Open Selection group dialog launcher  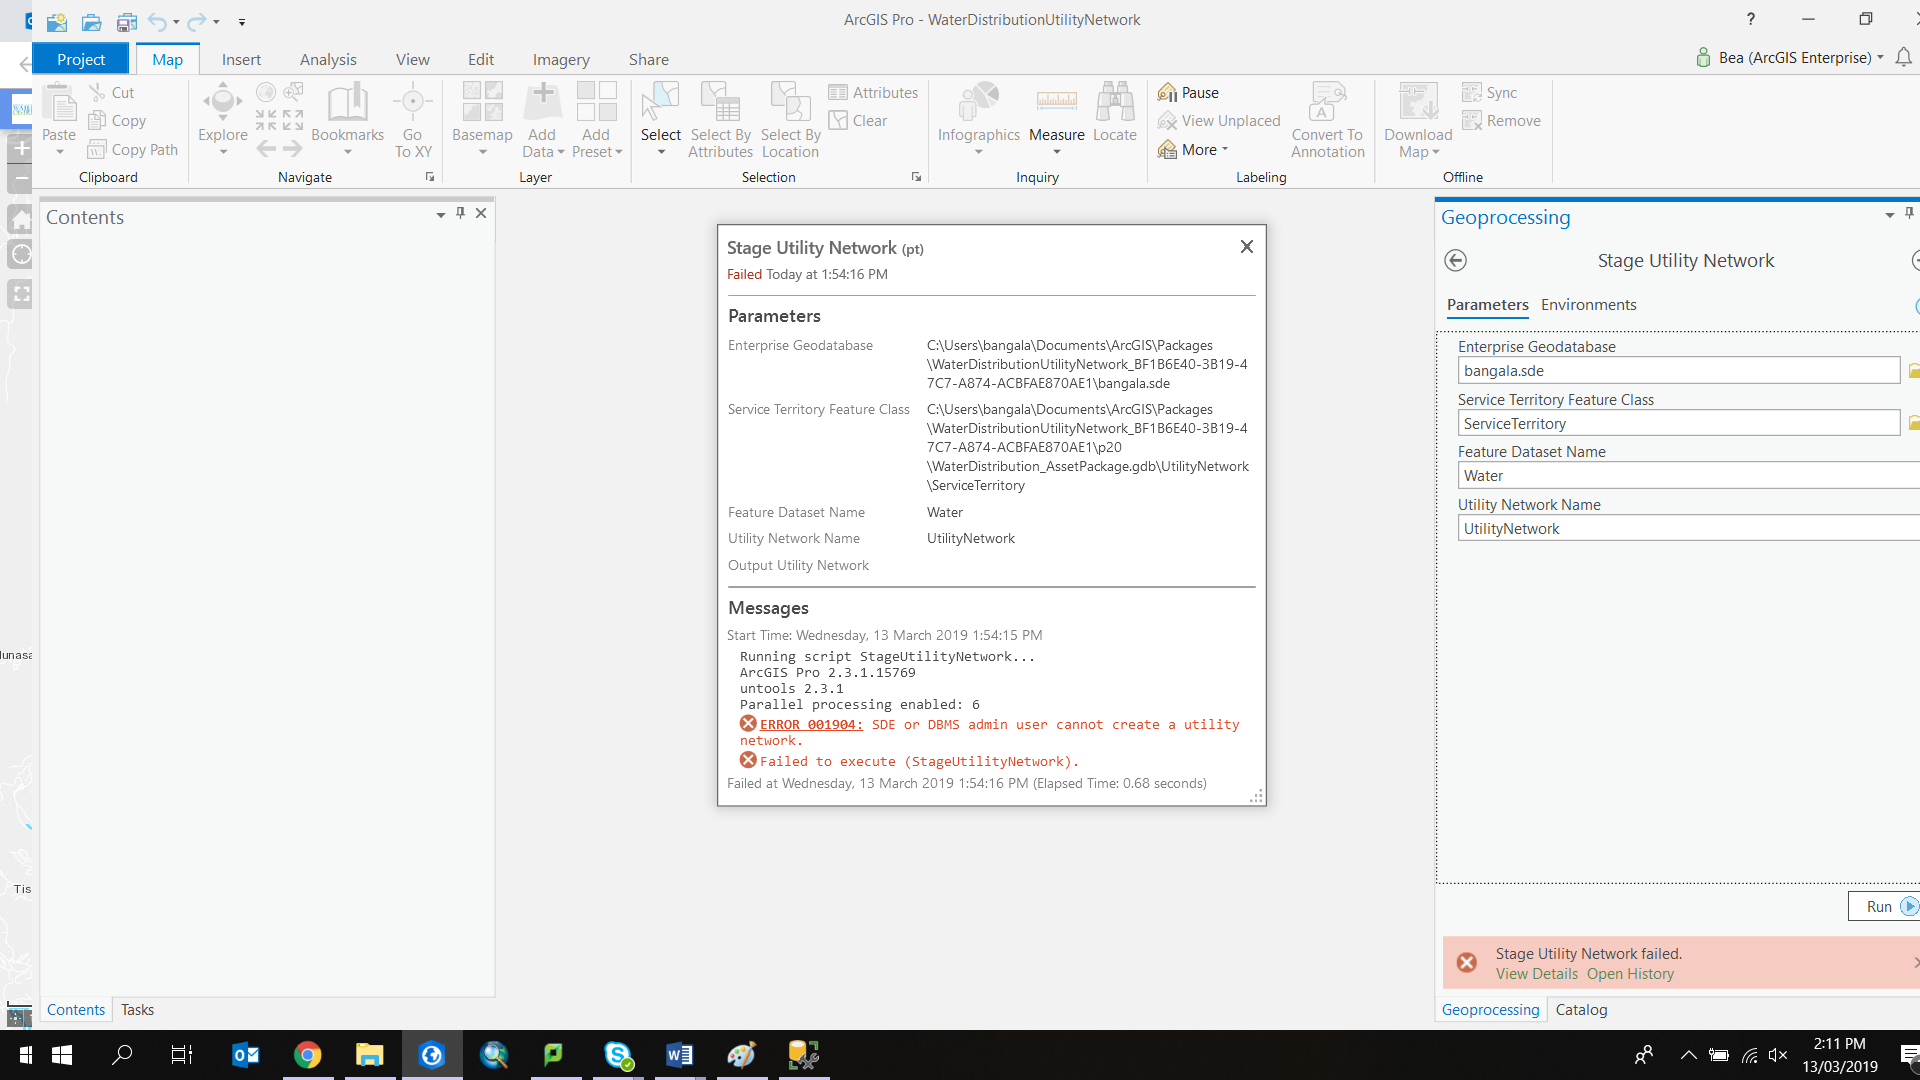click(x=916, y=177)
